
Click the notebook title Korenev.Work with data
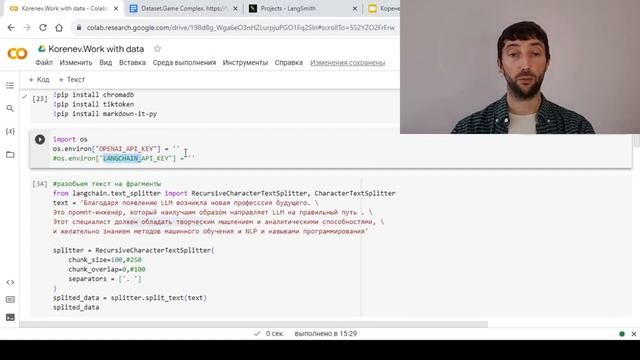coord(96,49)
